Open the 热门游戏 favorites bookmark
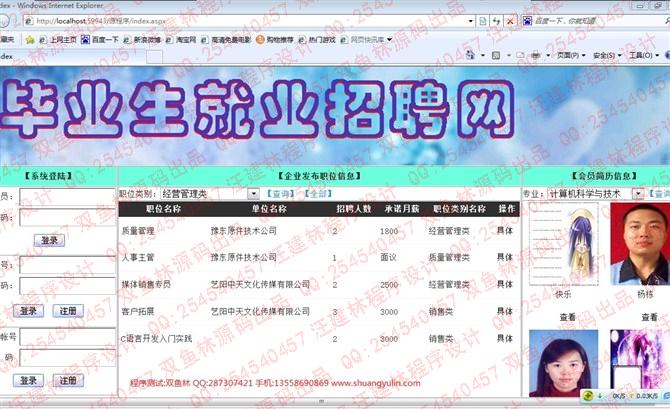Viewport: 670px width, 409px height. tap(317, 40)
